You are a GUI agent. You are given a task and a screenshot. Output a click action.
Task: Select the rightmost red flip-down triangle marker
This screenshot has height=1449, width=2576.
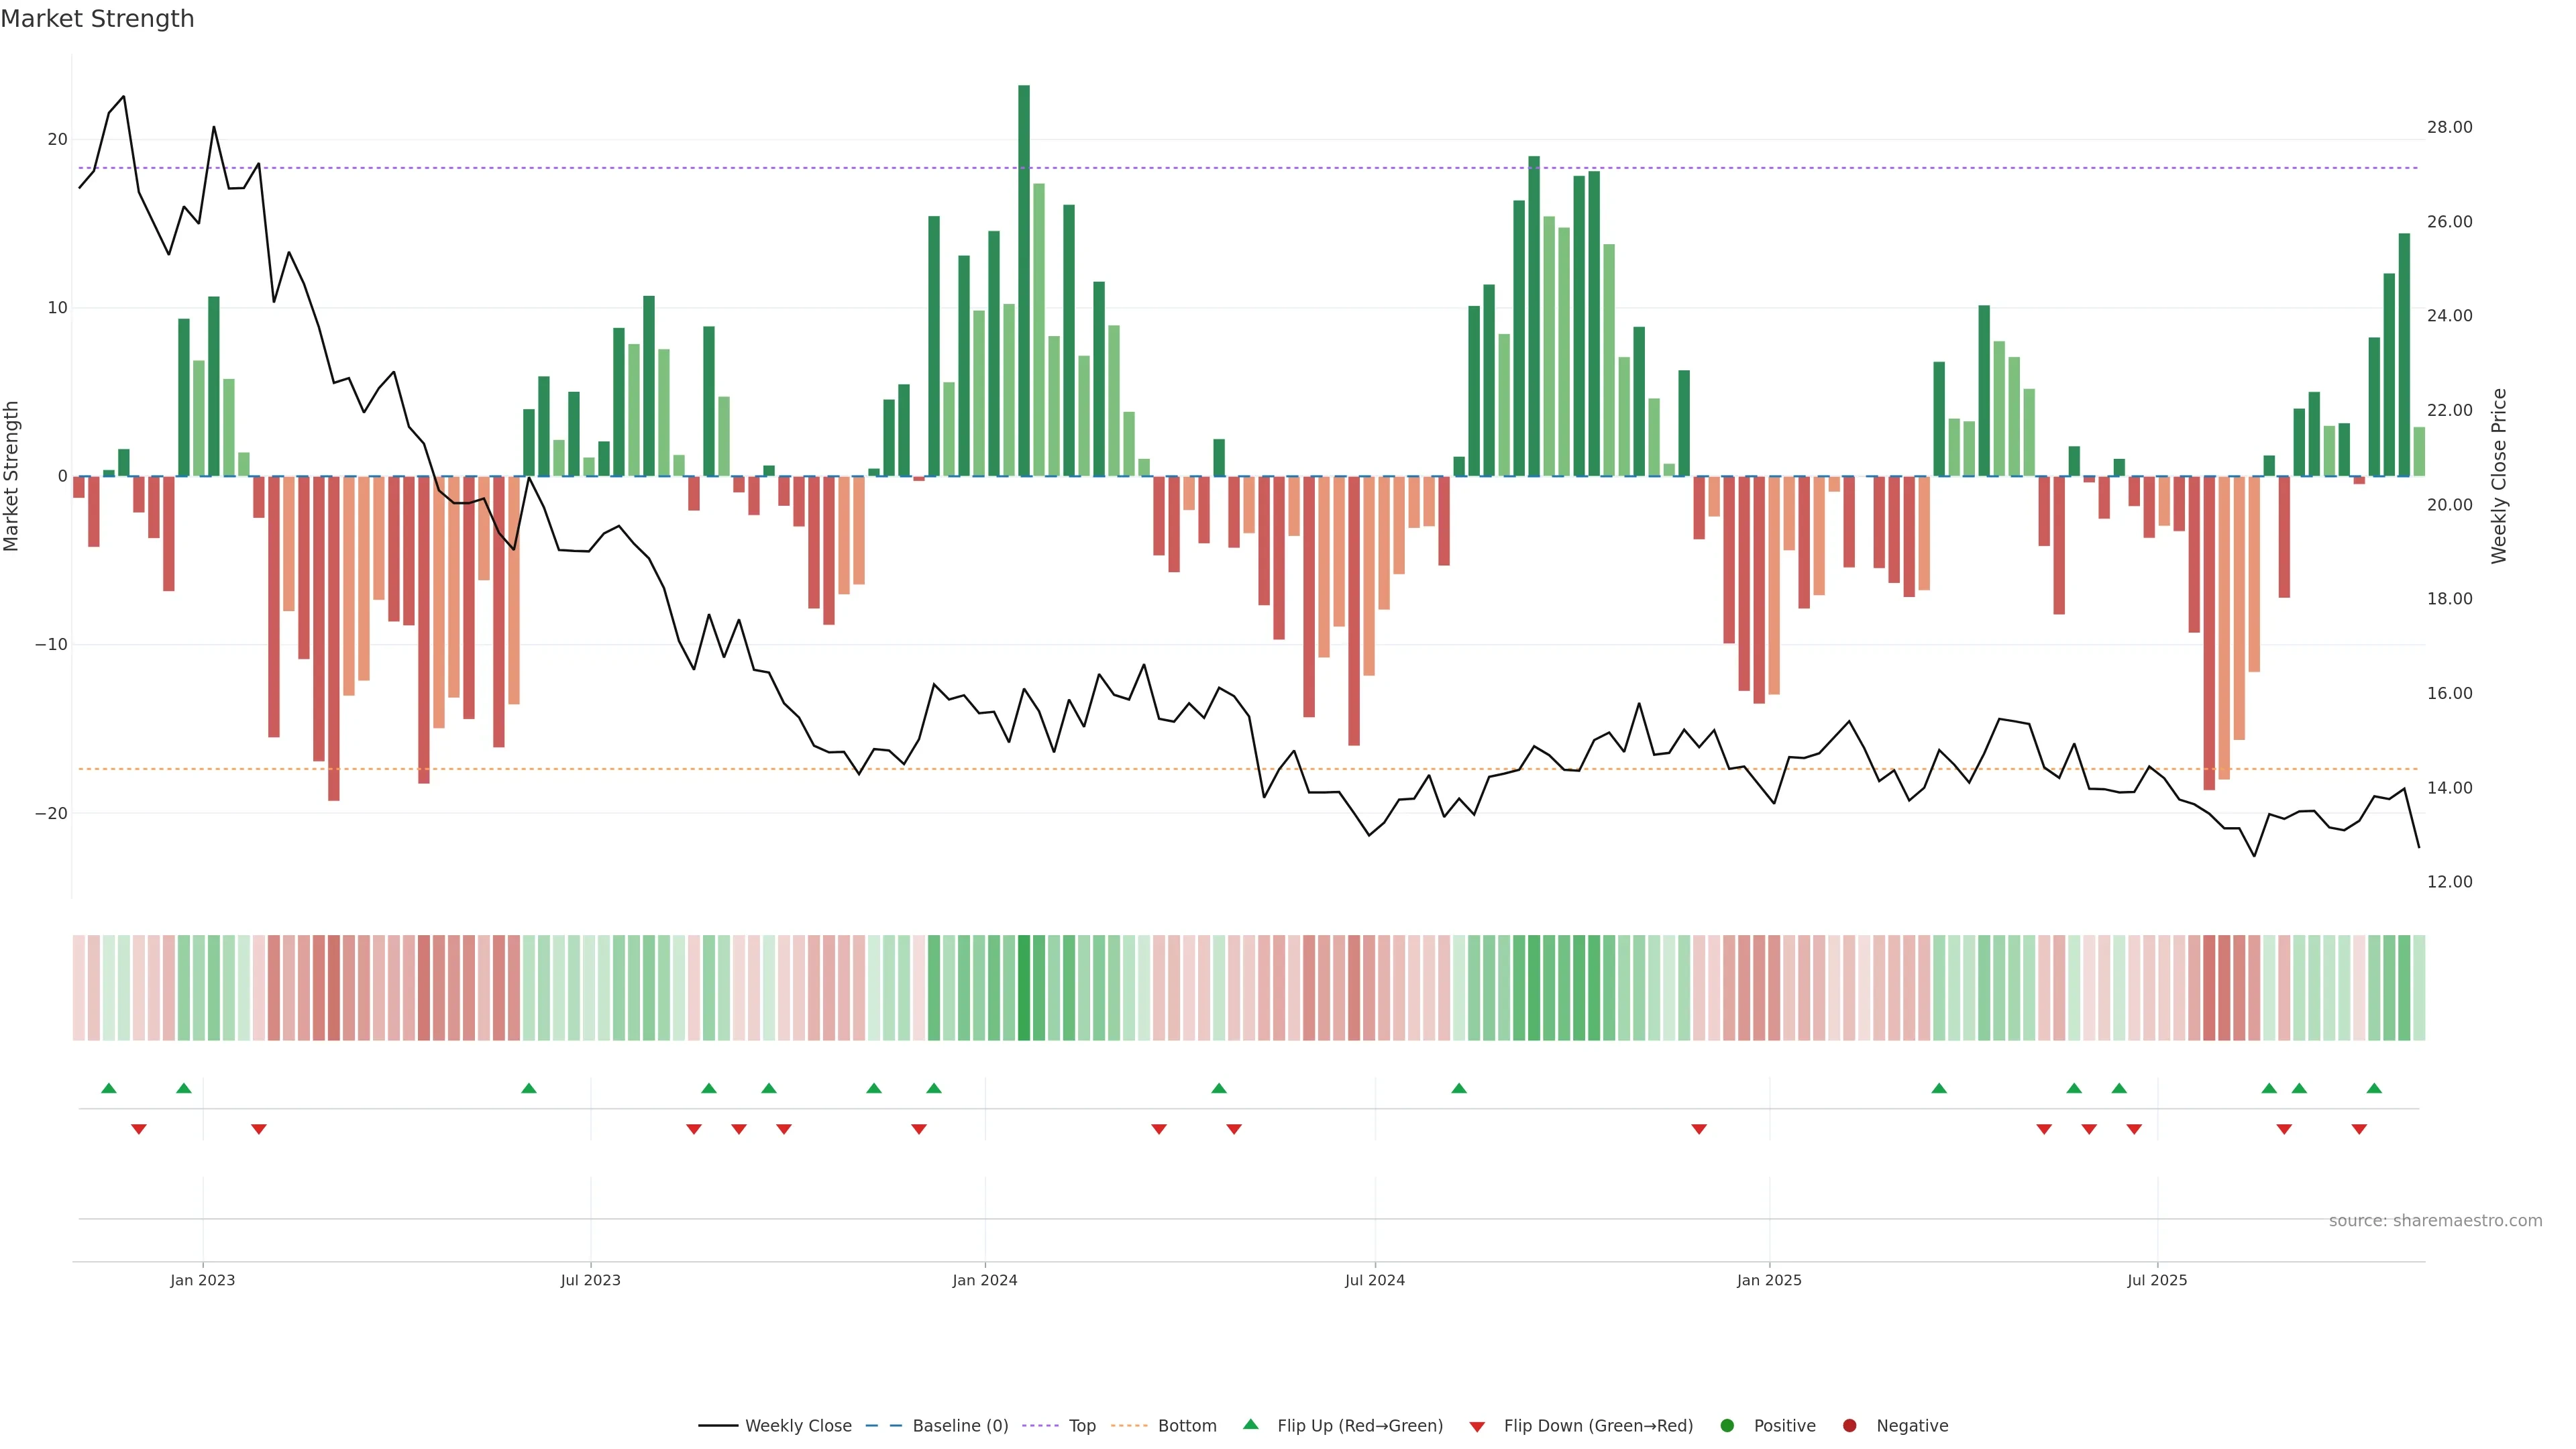point(2359,1129)
